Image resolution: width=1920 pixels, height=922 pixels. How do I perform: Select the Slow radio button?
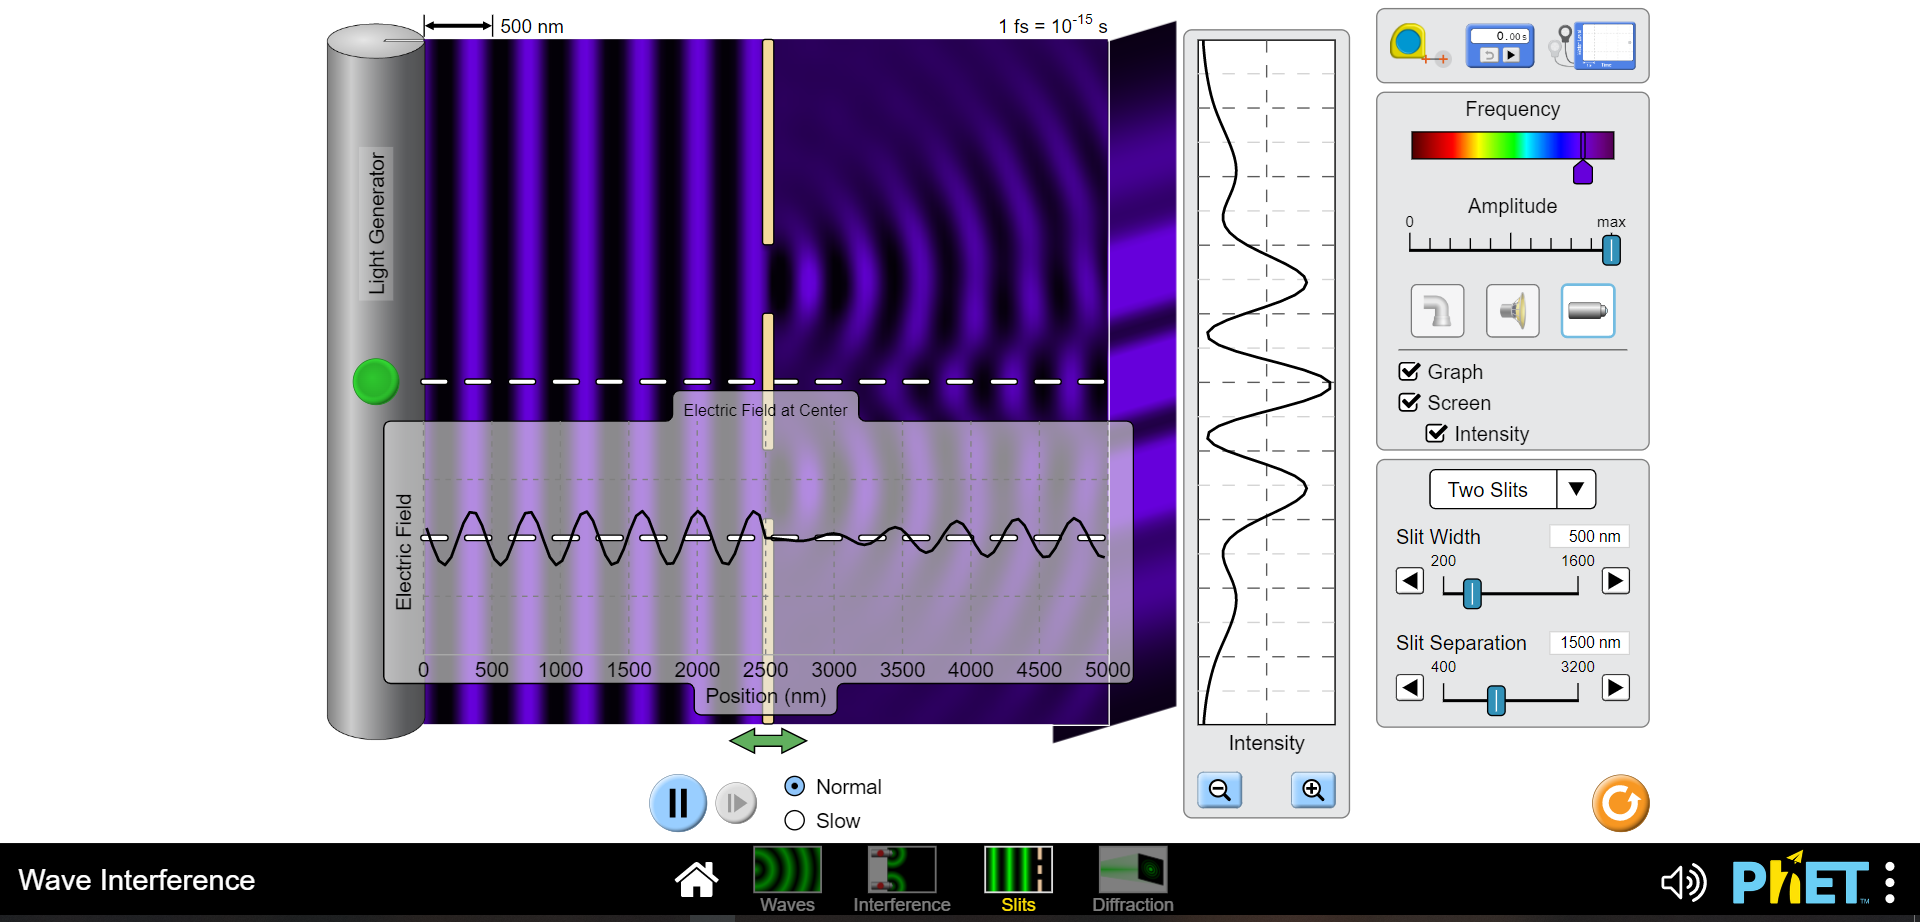(x=794, y=820)
